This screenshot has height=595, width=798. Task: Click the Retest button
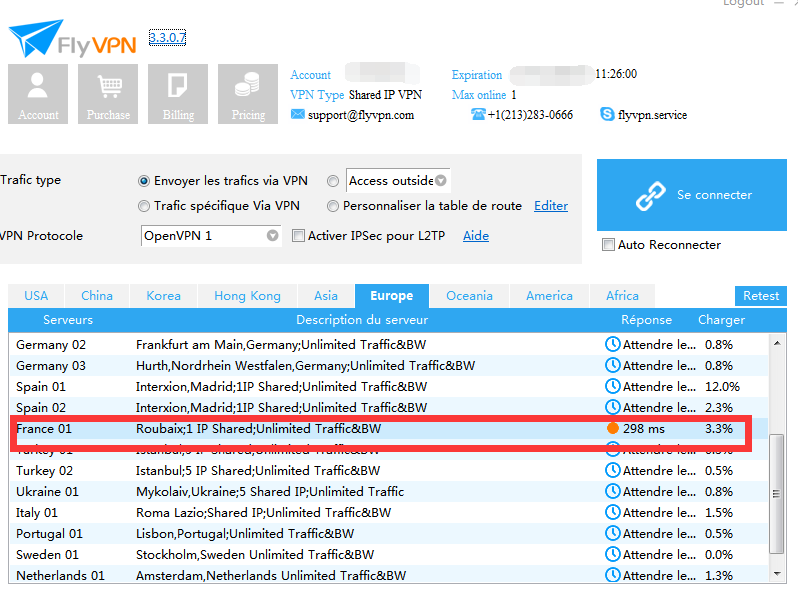761,296
